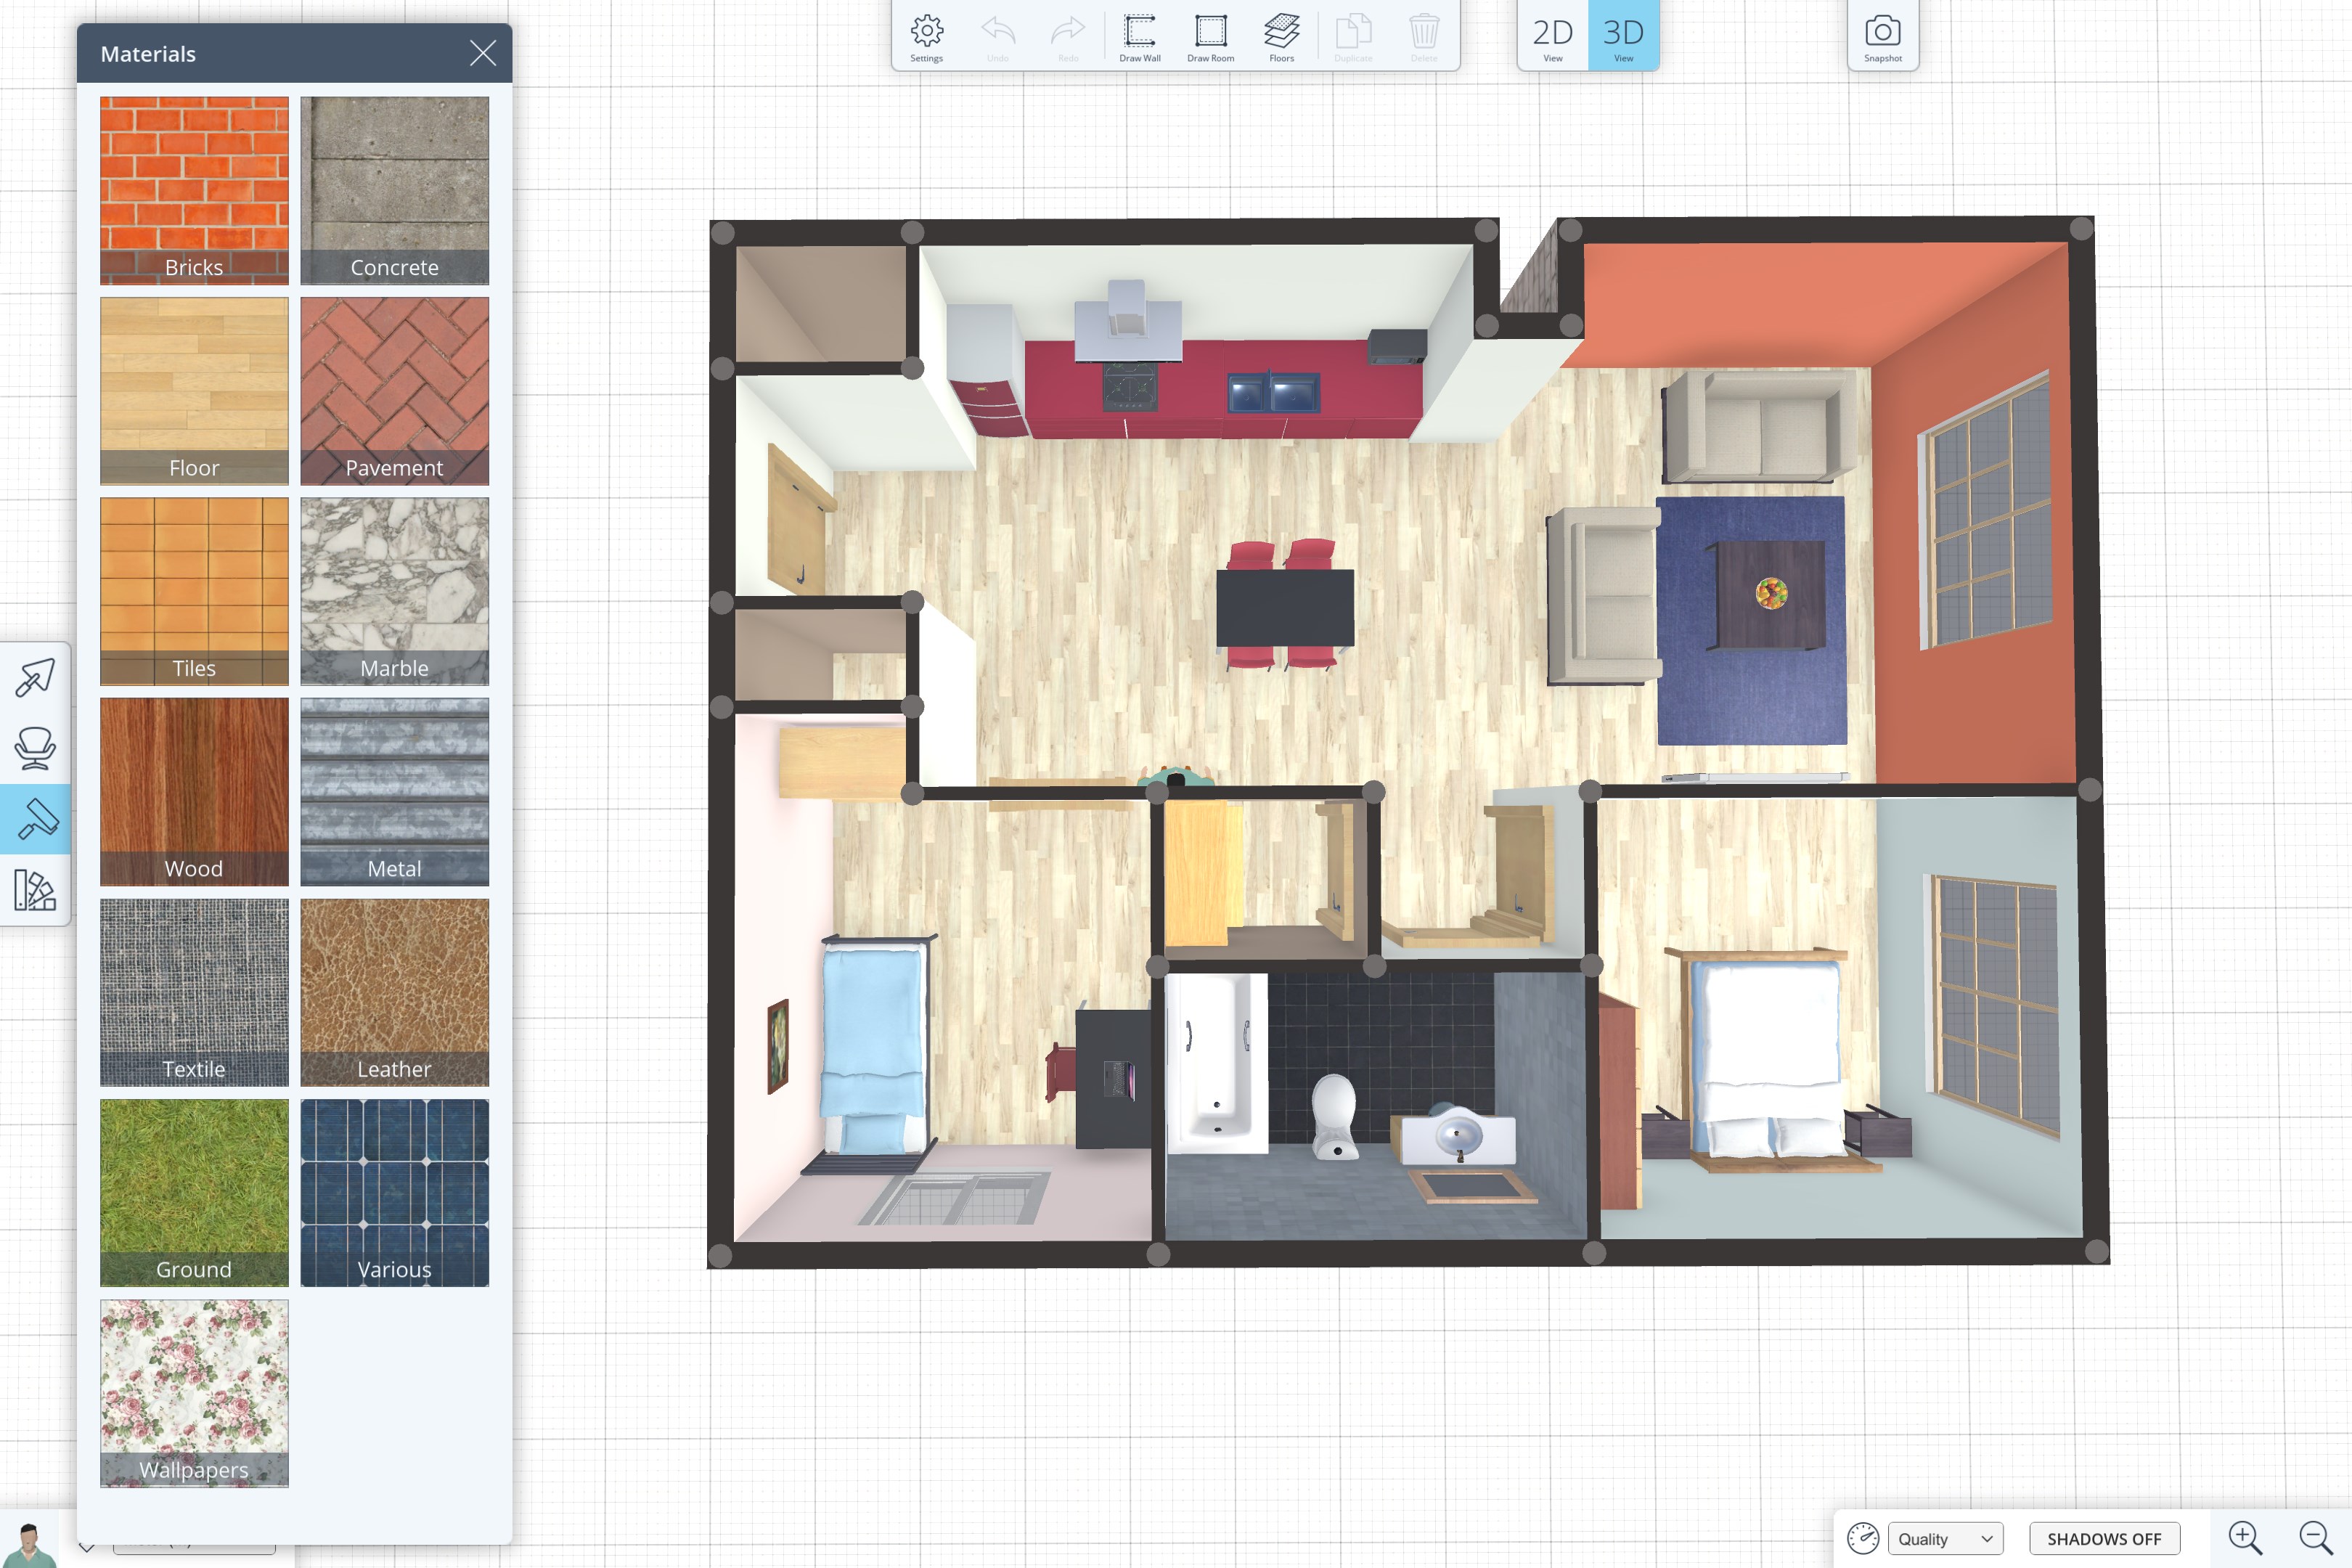This screenshot has width=2352, height=1568.
Task: Select the Draw Room tool
Action: click(1210, 38)
